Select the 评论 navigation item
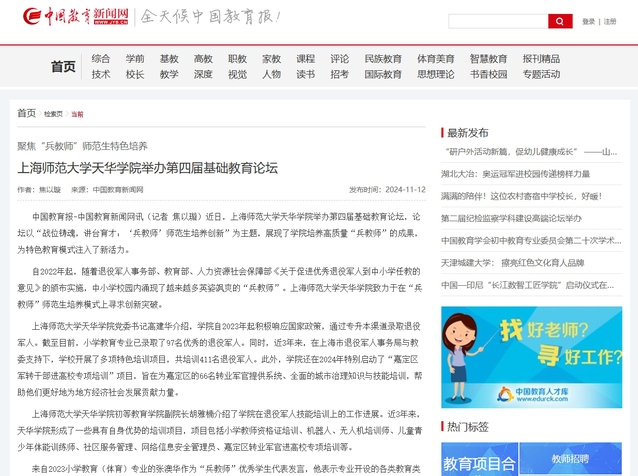The image size is (638, 476). (340, 59)
